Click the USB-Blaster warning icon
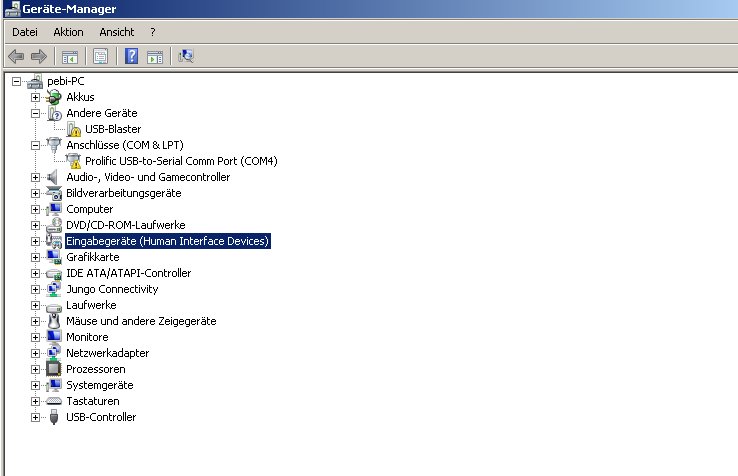The image size is (738, 476). pyautogui.click(x=73, y=129)
